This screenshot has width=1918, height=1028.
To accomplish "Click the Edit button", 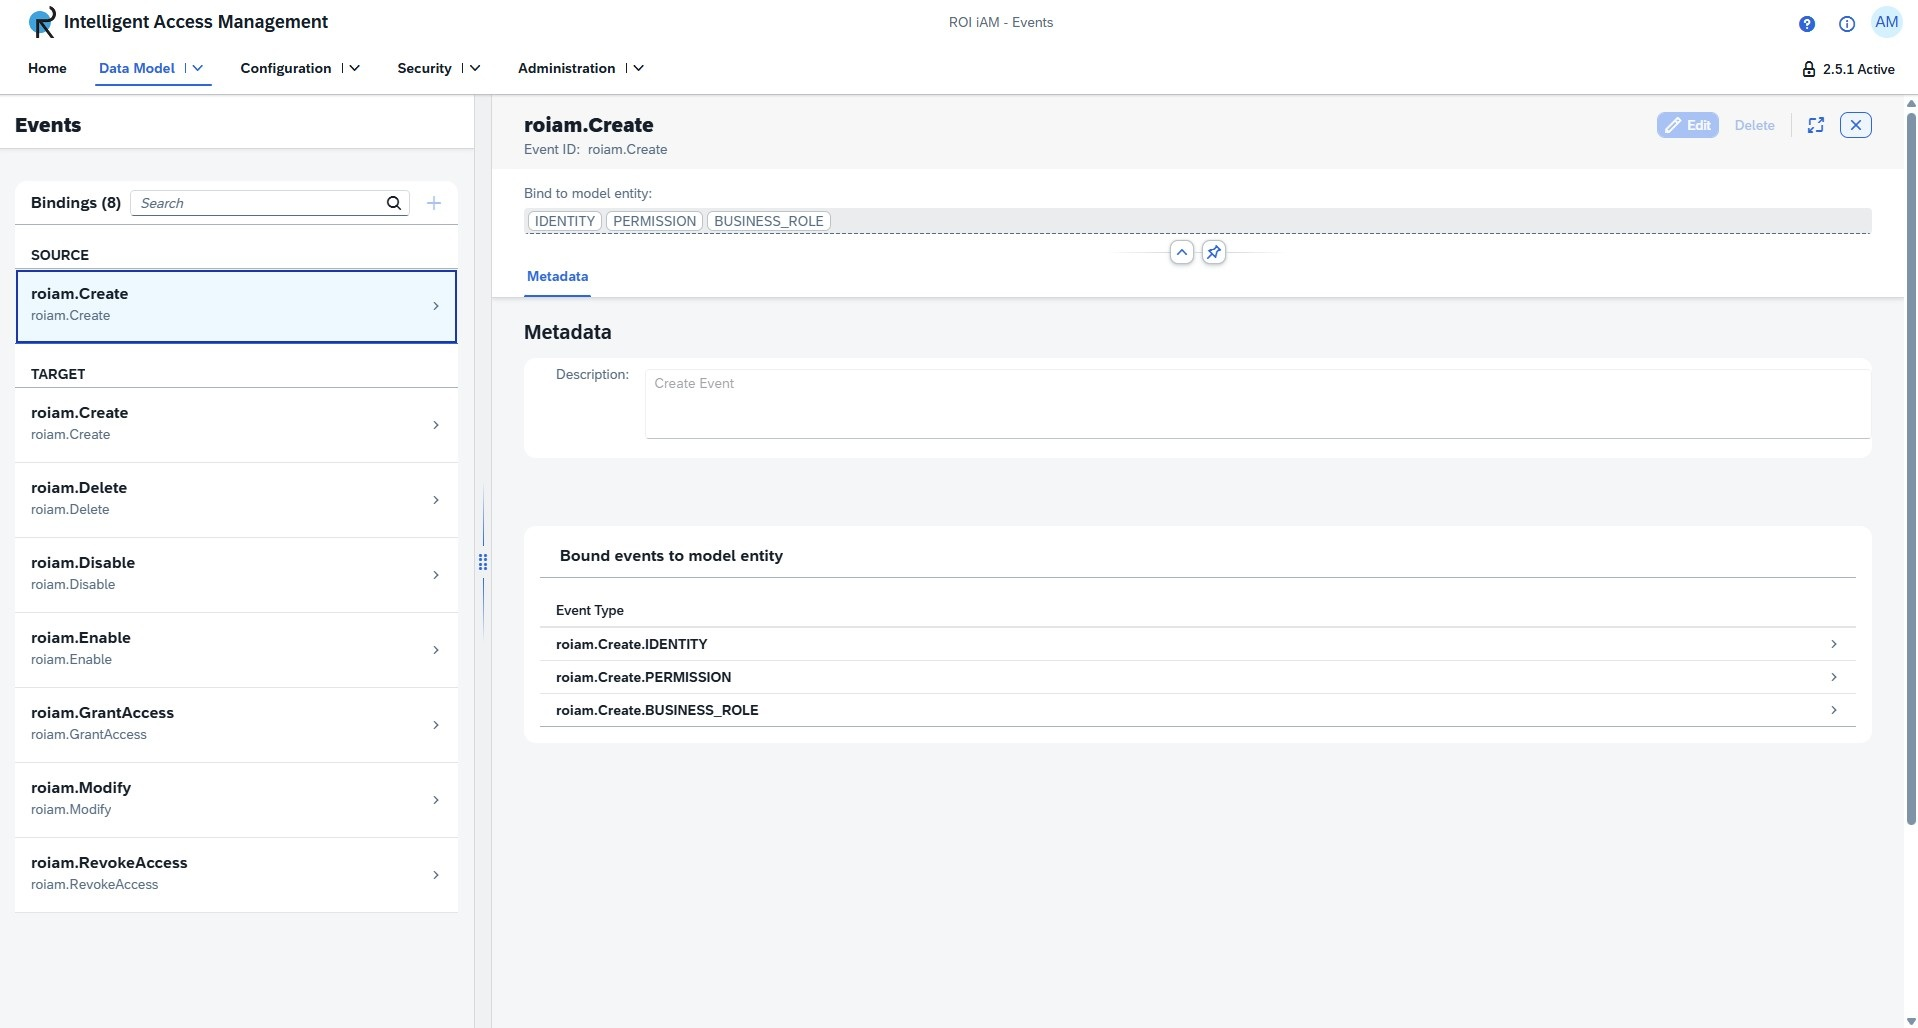I will pos(1687,125).
